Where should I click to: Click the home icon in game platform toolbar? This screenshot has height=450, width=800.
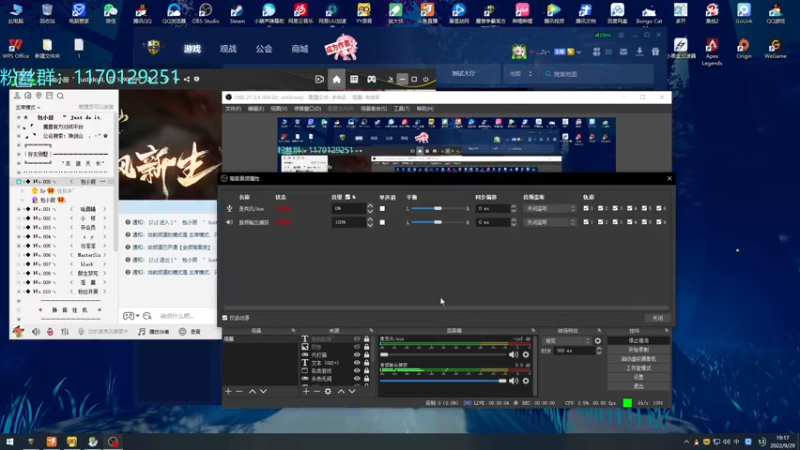pos(337,79)
